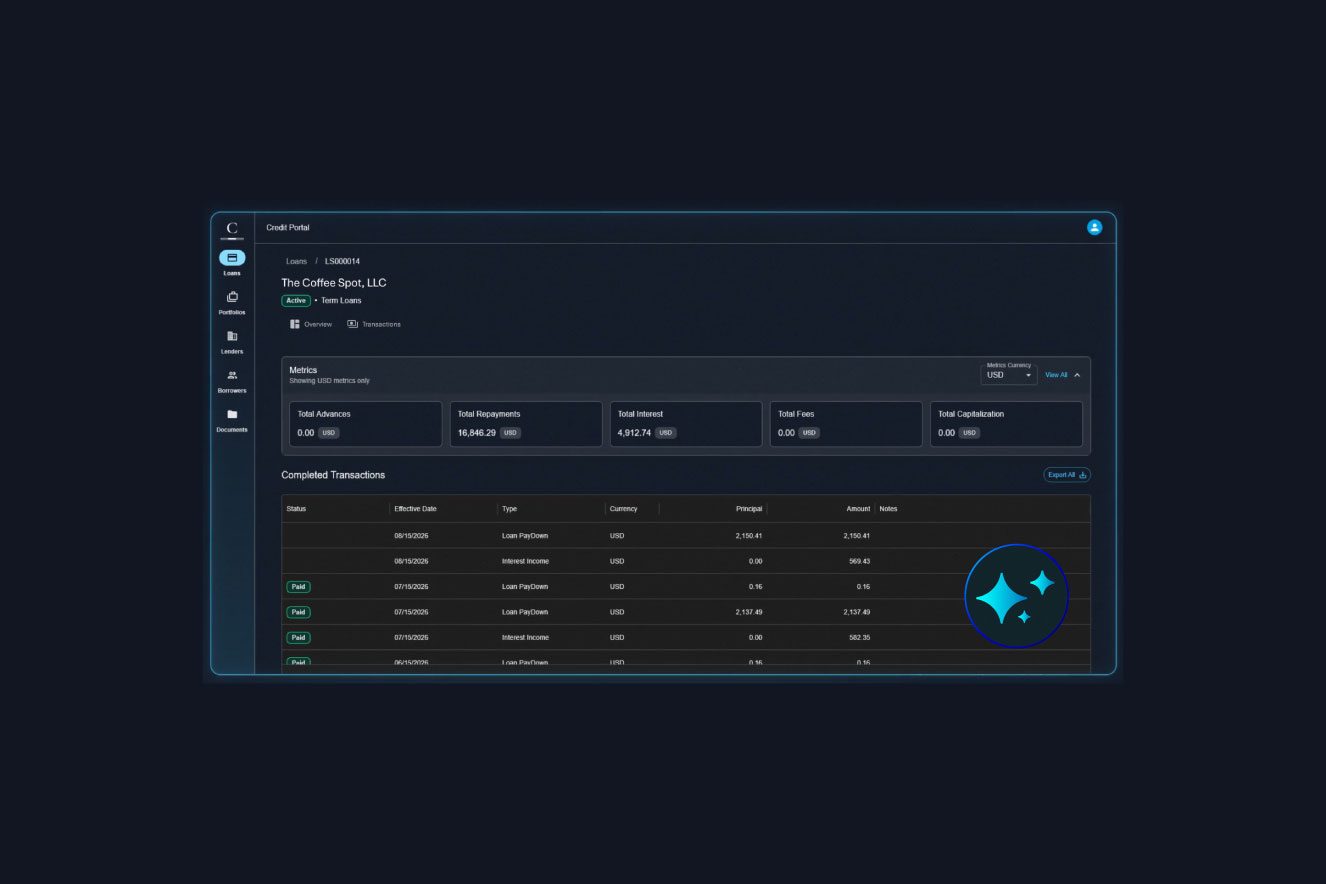Click Completed Transactions heading
The height and width of the screenshot is (884, 1326).
coord(333,475)
